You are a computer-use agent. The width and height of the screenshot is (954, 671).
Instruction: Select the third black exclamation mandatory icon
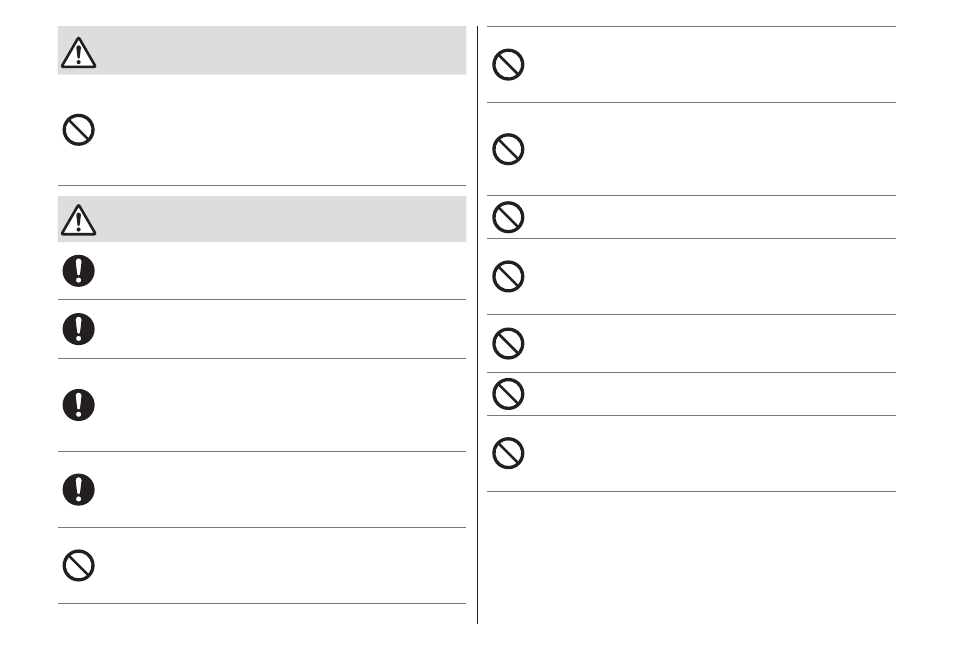point(78,405)
